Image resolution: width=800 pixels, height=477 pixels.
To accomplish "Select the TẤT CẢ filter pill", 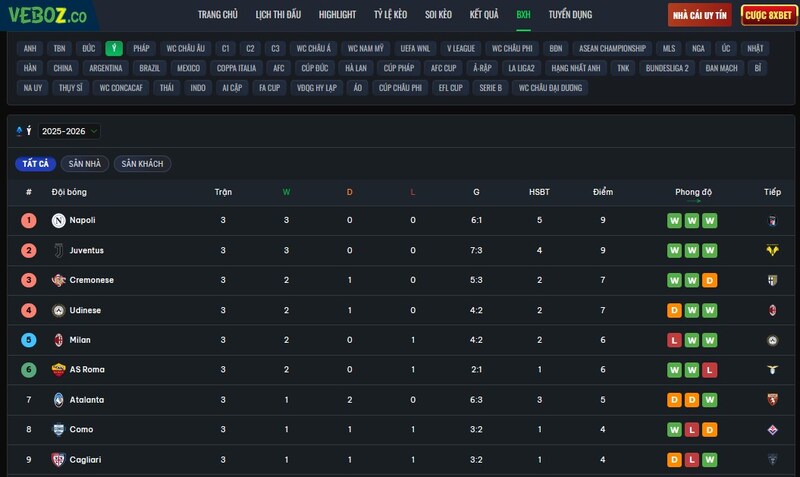I will (x=36, y=164).
